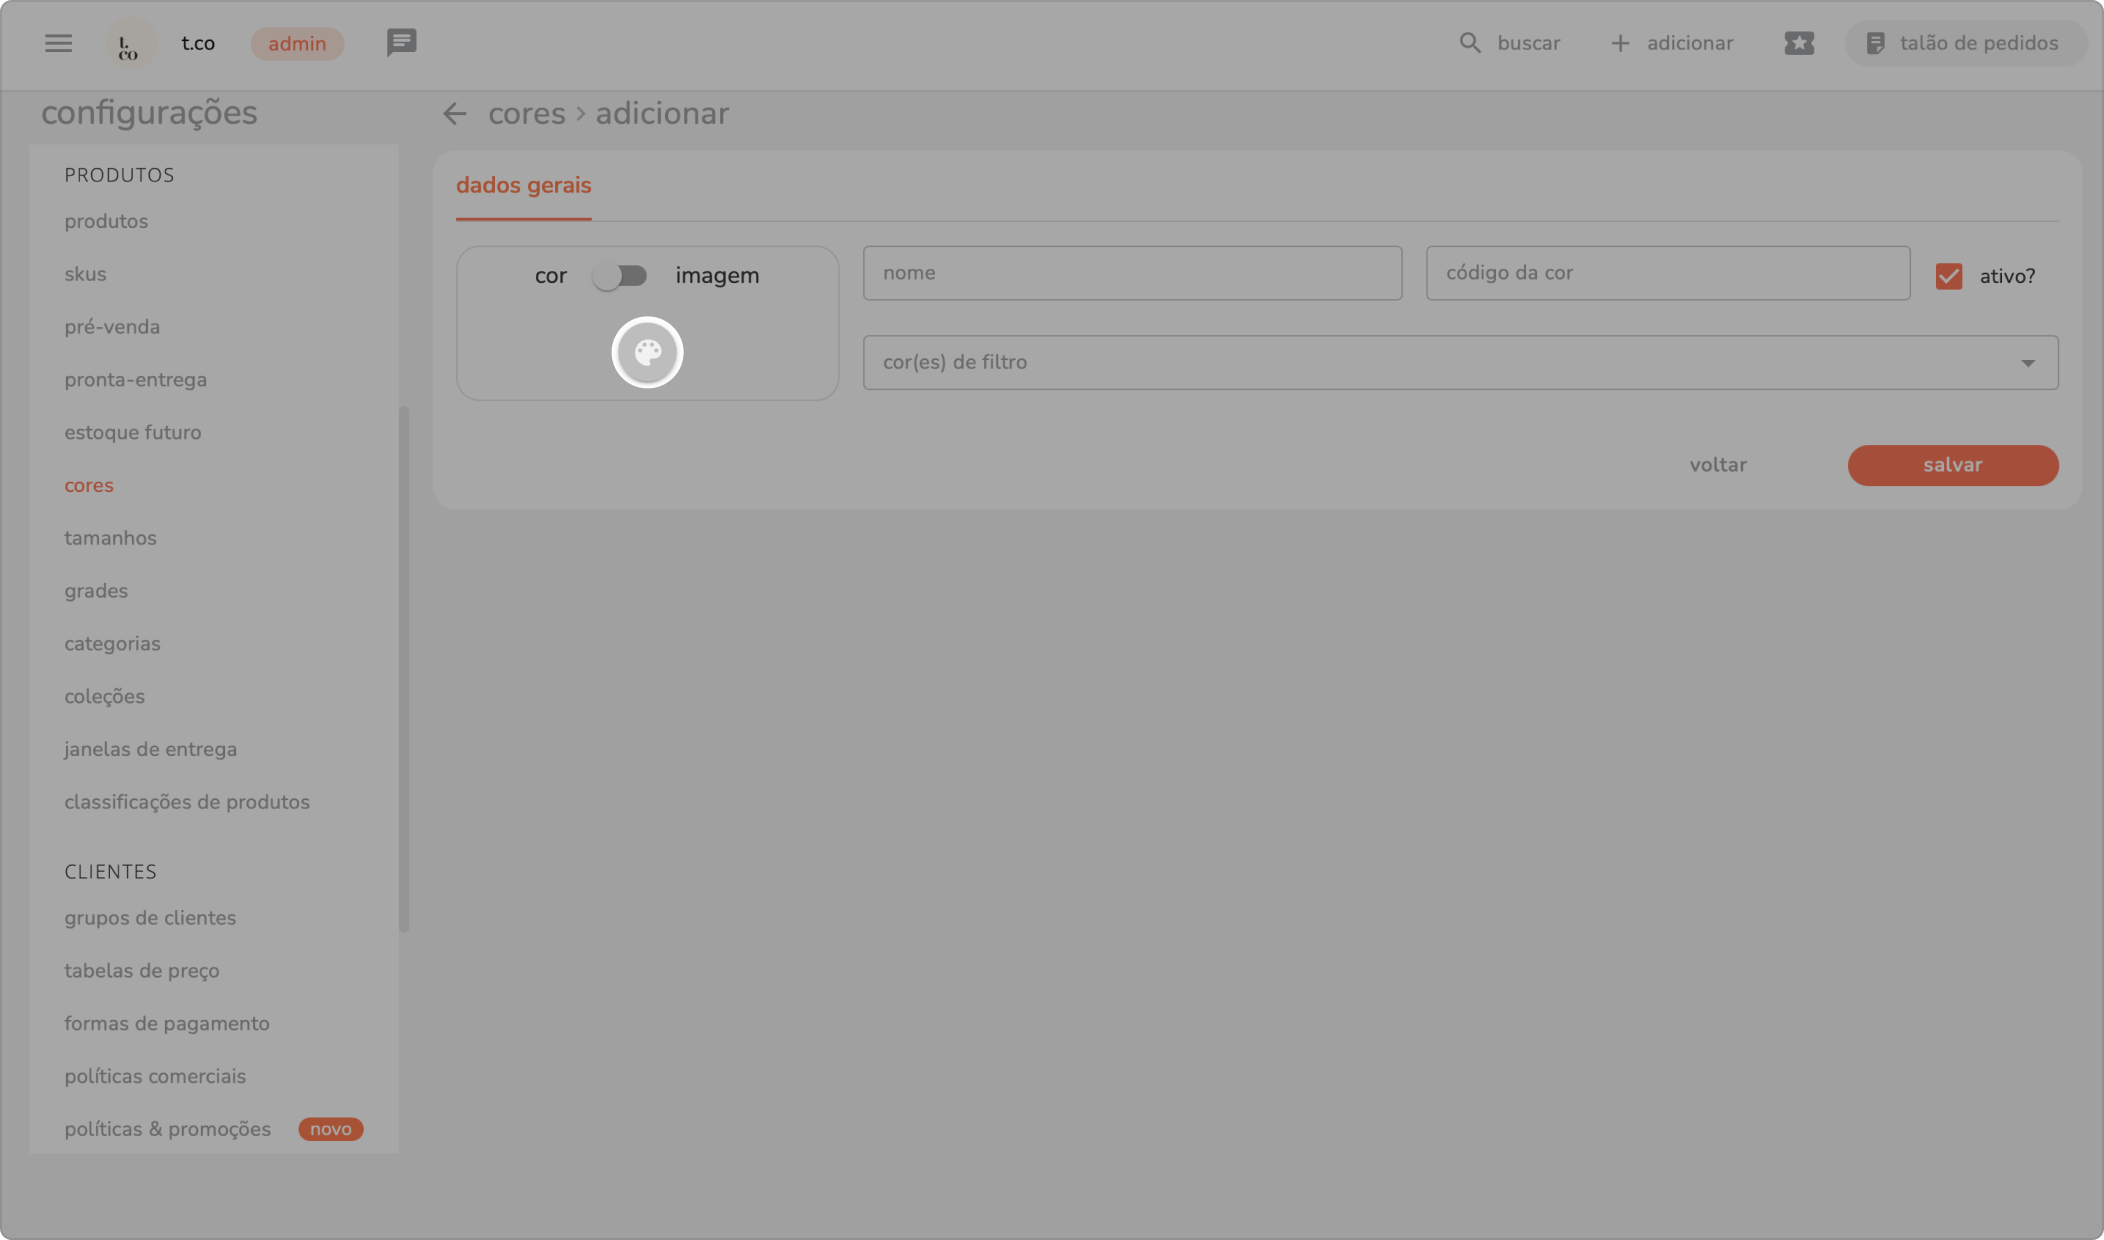Click the salvar button
This screenshot has width=2104, height=1240.
pyautogui.click(x=1952, y=465)
